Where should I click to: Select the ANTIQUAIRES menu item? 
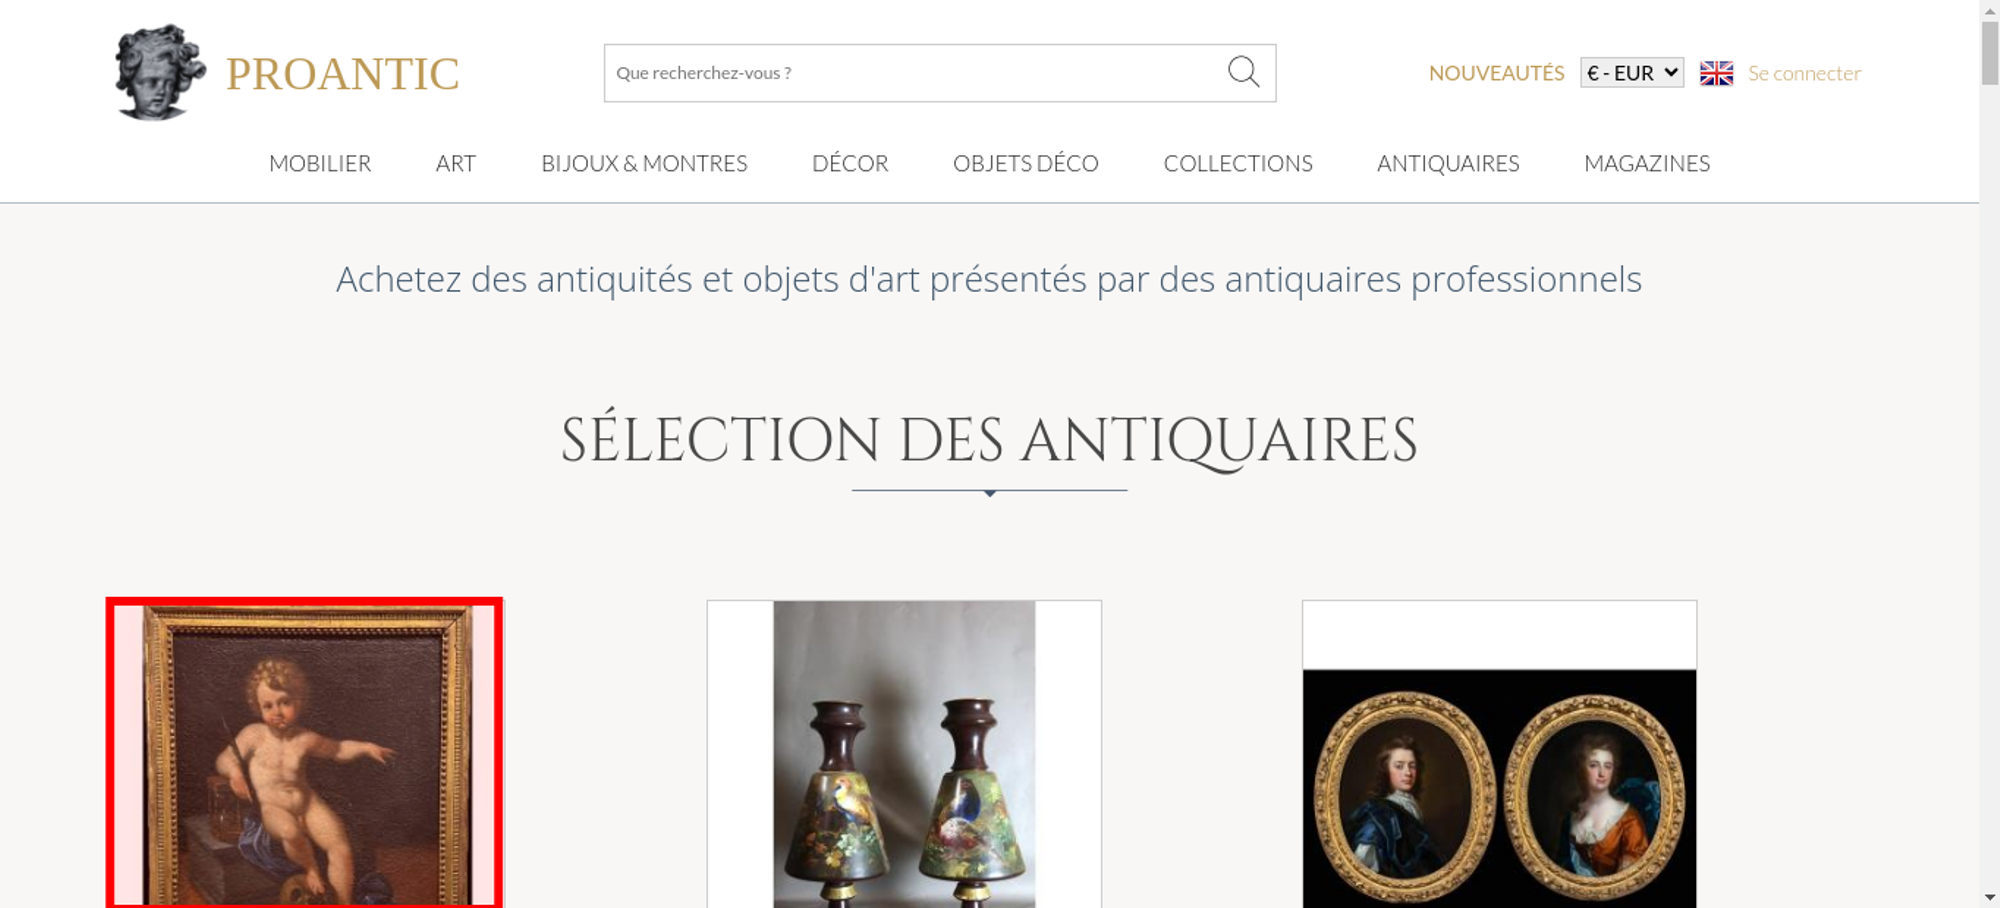tap(1448, 163)
